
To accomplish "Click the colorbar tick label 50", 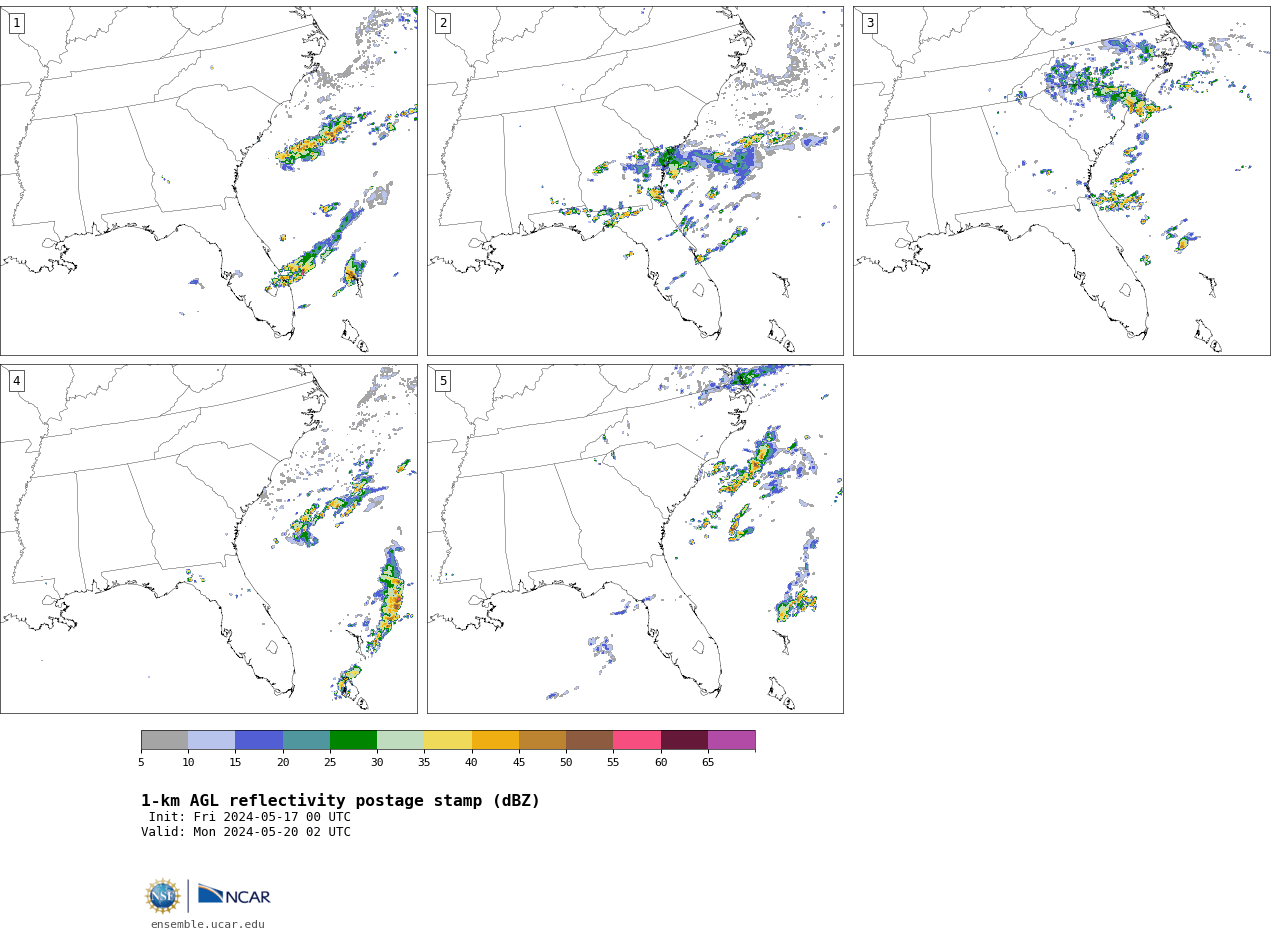I will [x=566, y=762].
